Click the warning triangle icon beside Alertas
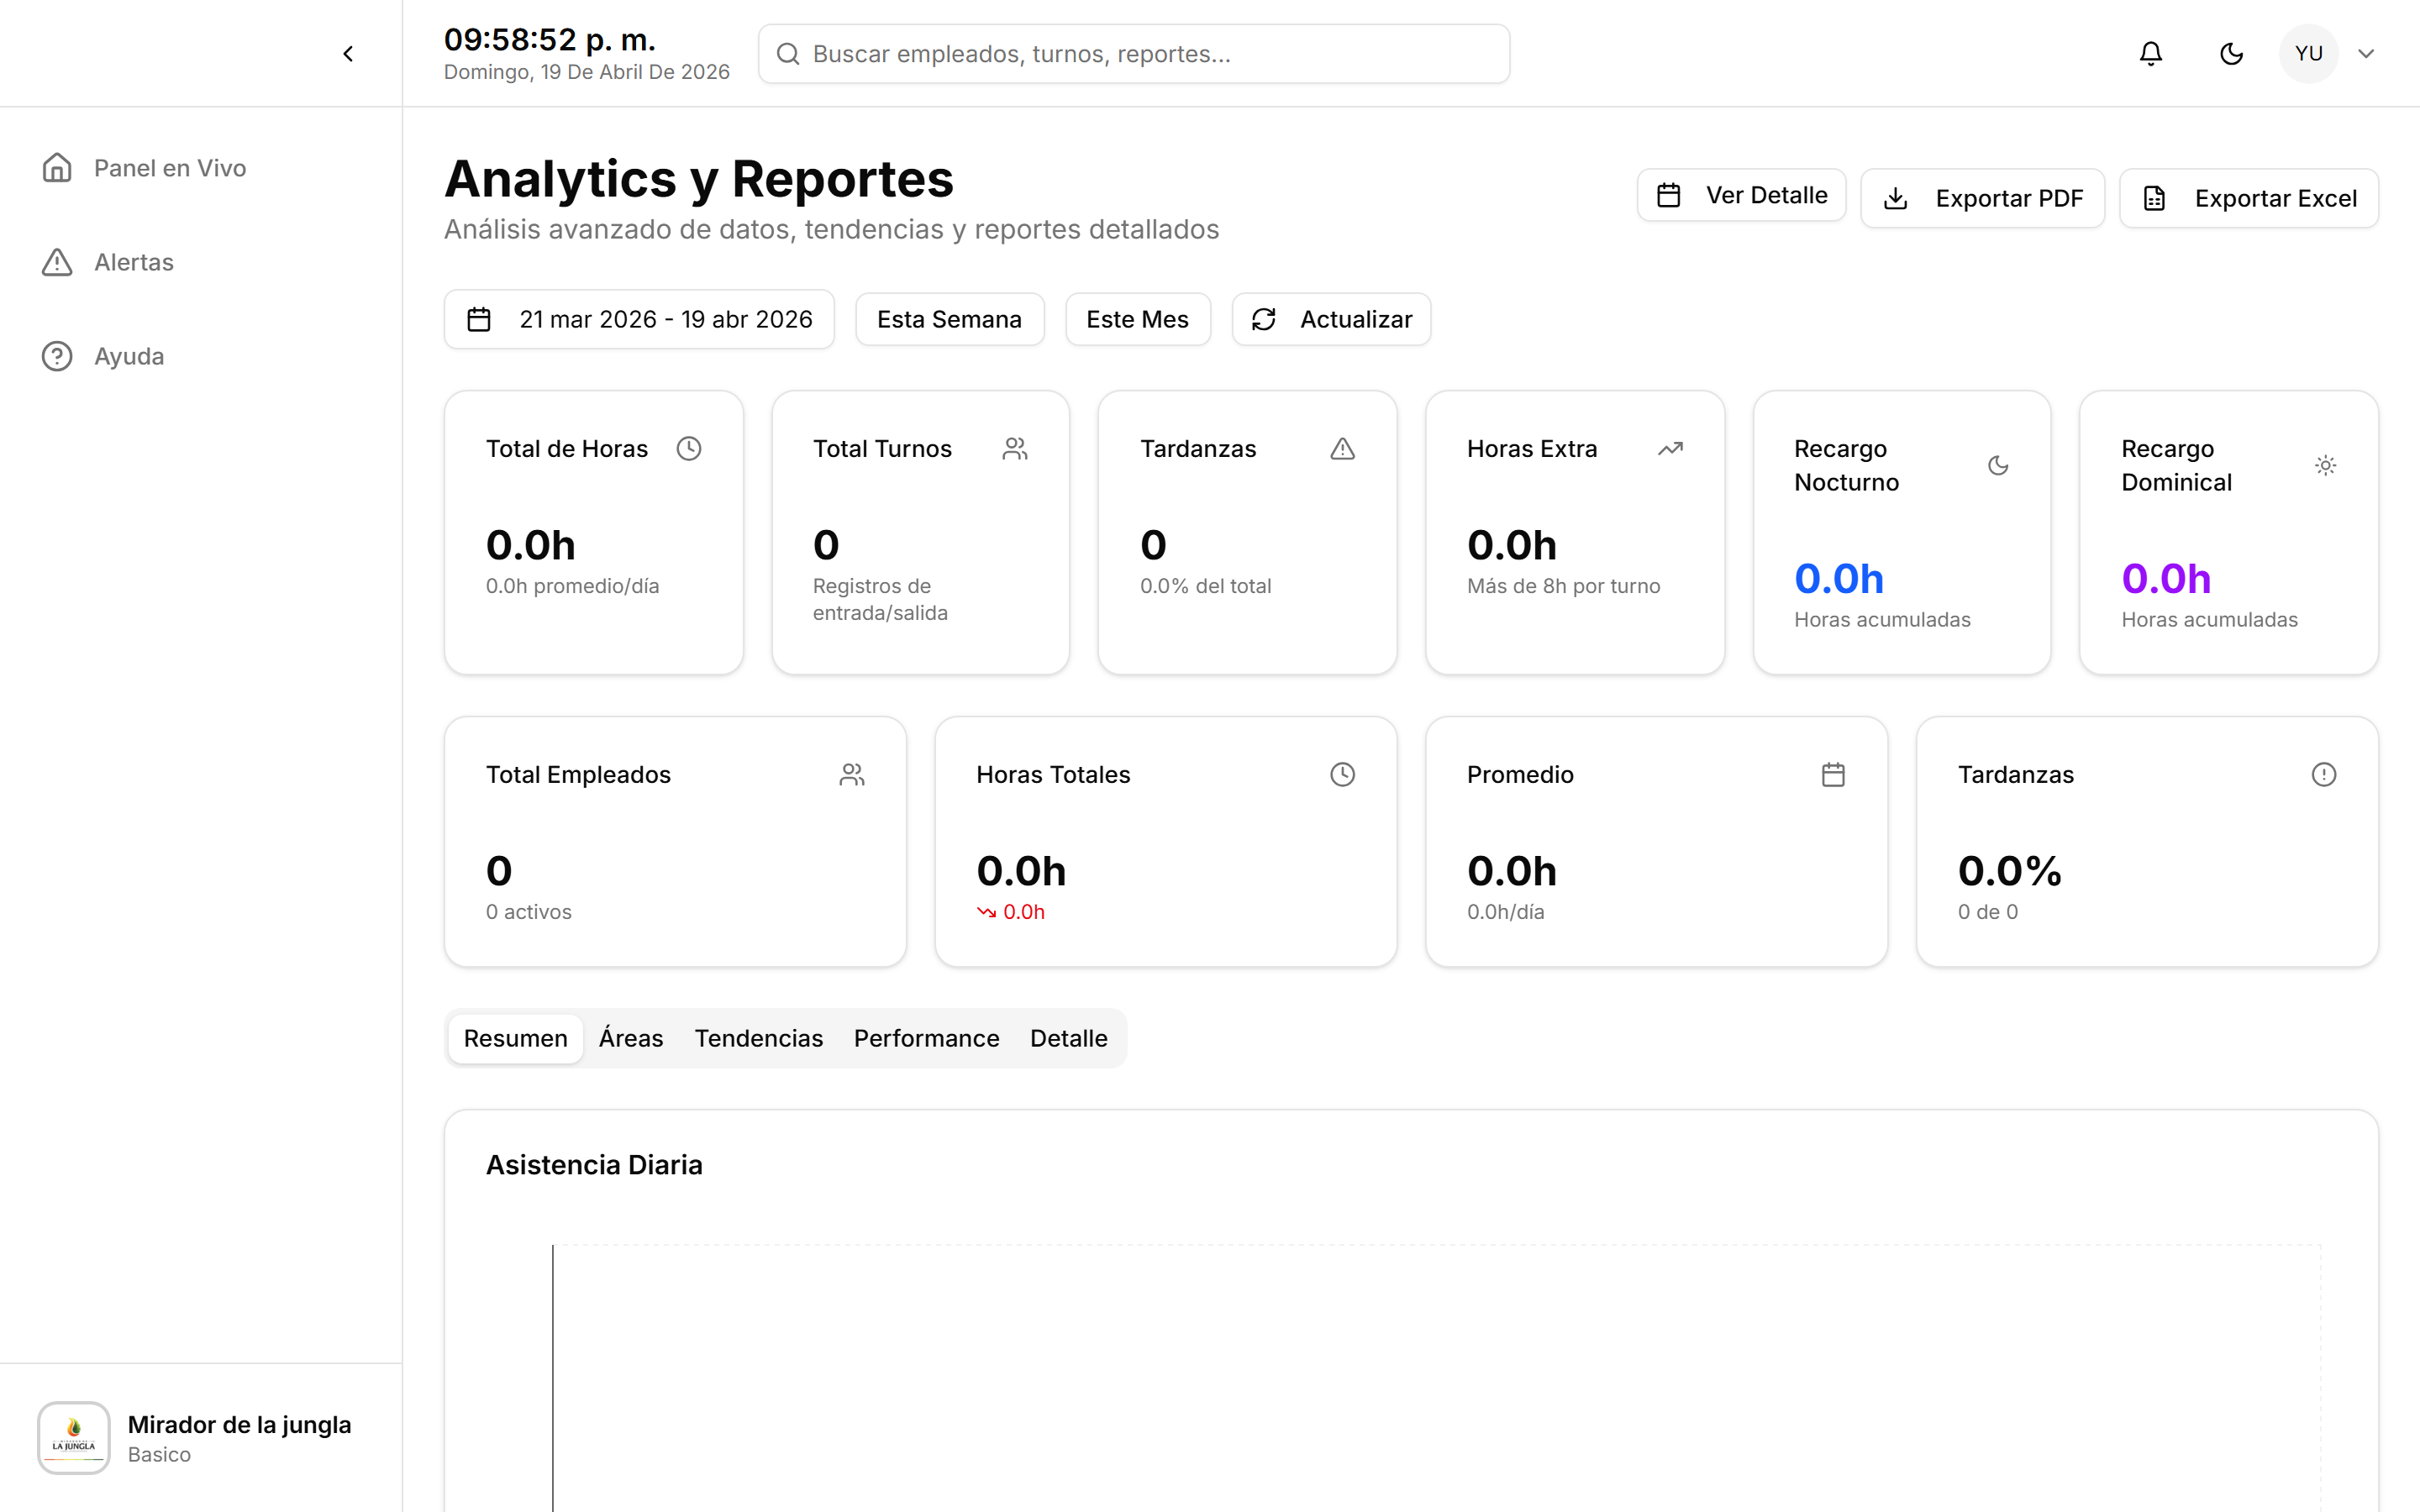The height and width of the screenshot is (1512, 2420). coord(57,262)
